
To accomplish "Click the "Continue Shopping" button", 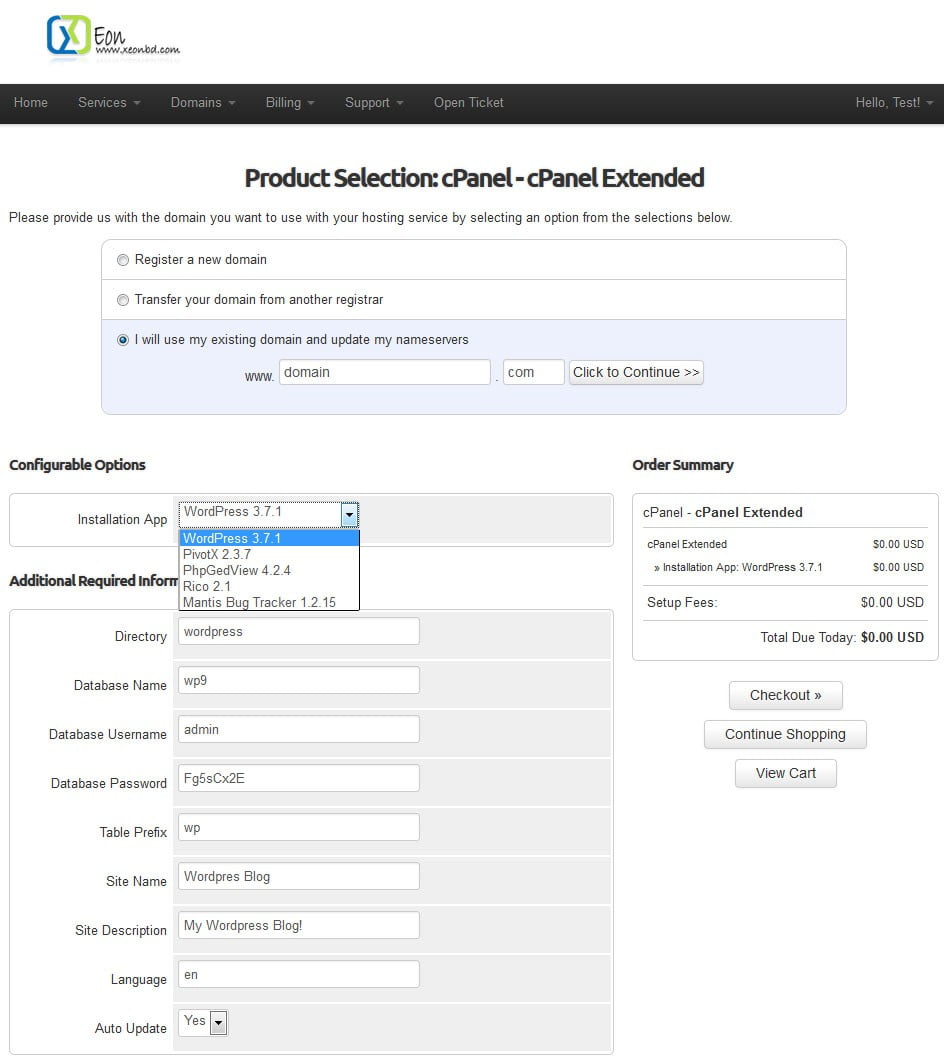I will [x=785, y=734].
